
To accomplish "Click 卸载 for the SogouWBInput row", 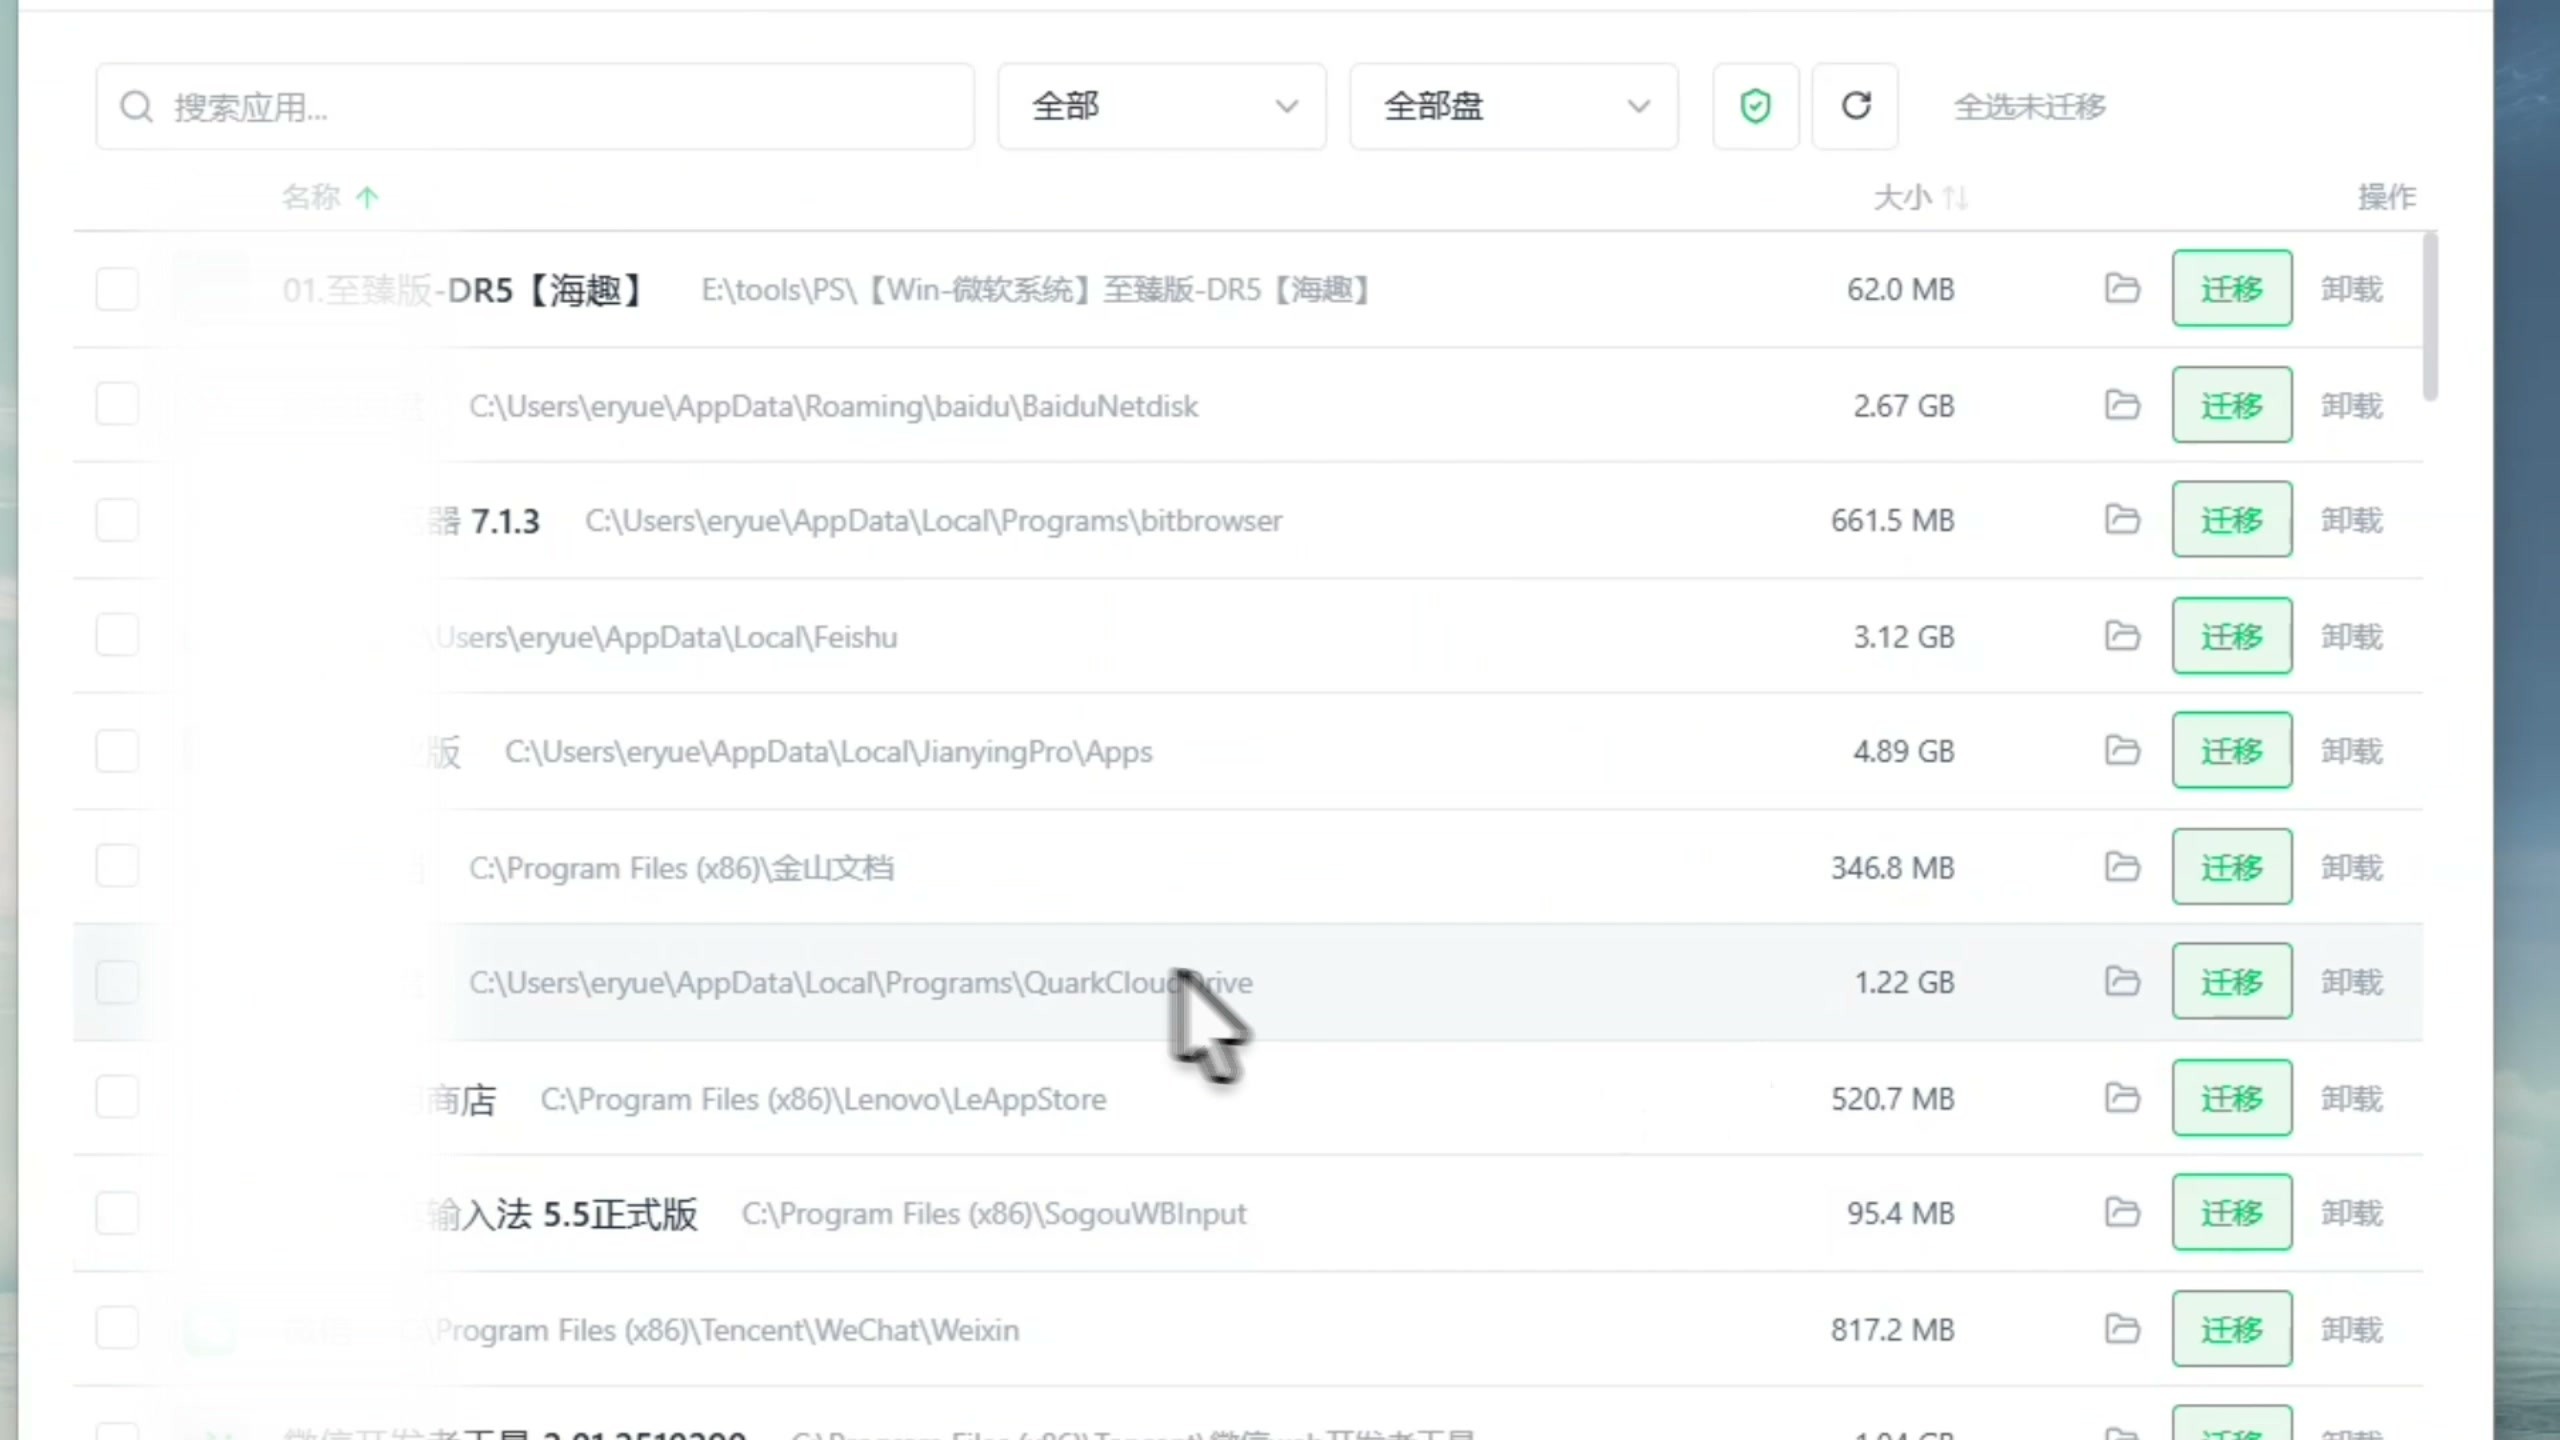I will [2352, 1213].
